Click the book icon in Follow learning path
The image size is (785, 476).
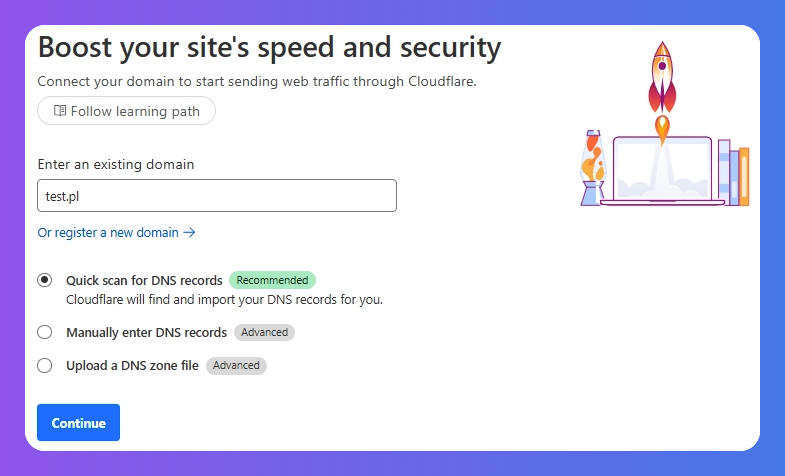click(60, 111)
